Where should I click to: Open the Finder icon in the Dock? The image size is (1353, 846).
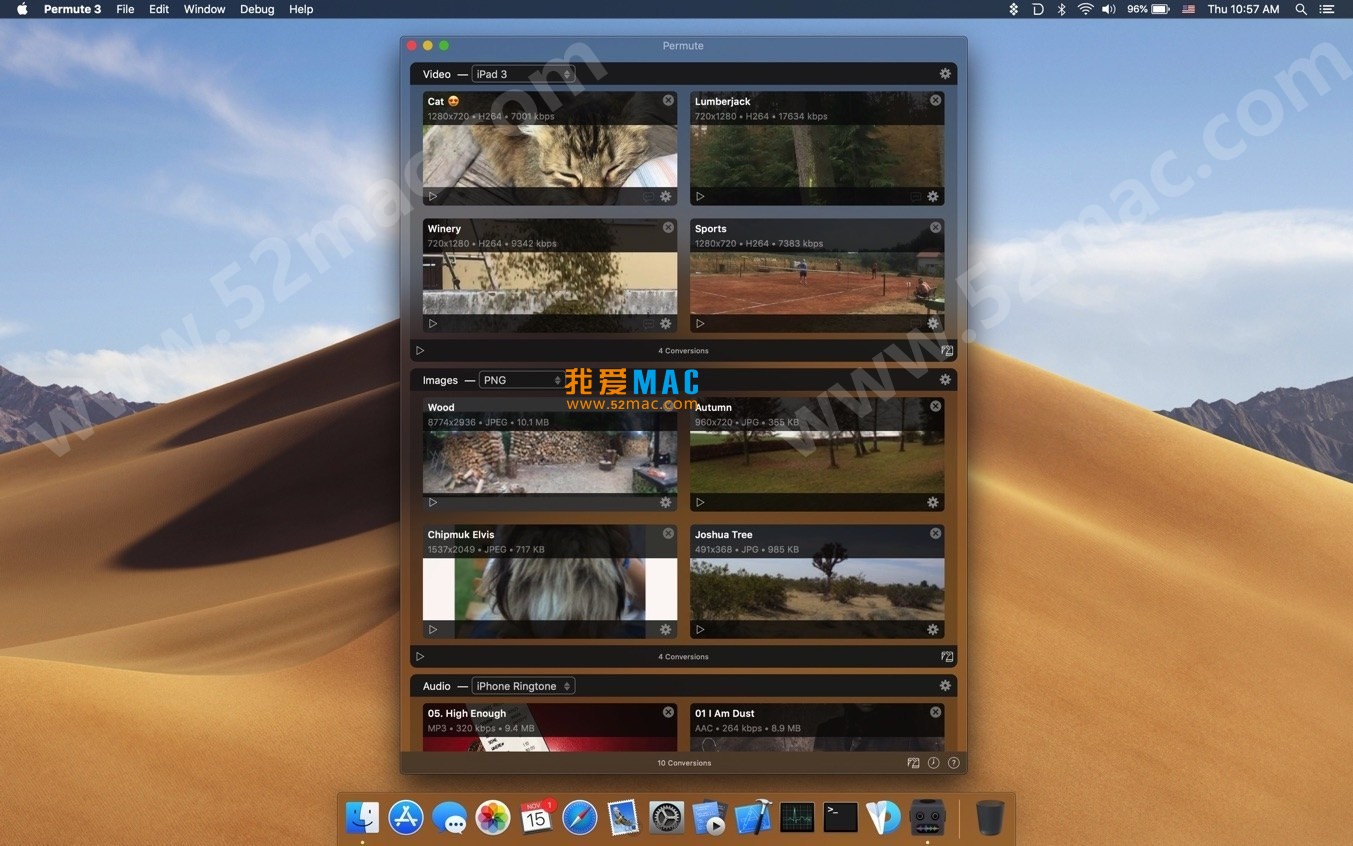pyautogui.click(x=362, y=817)
